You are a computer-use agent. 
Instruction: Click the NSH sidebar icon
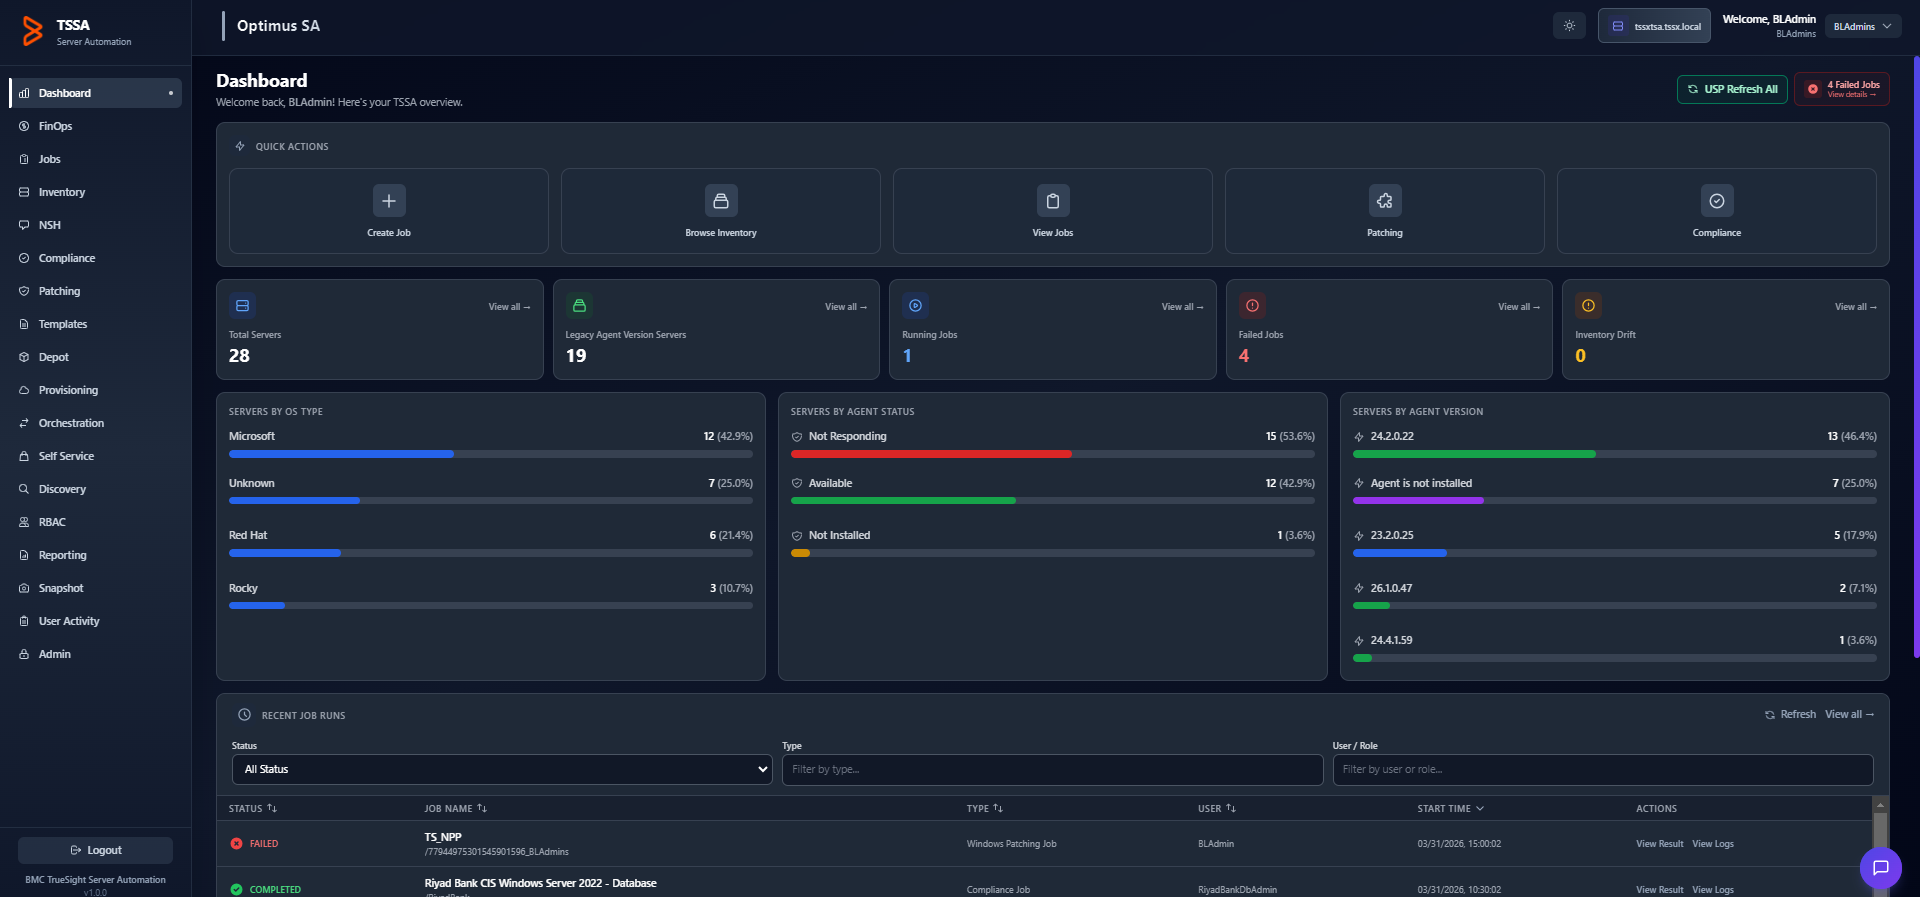[x=24, y=225]
